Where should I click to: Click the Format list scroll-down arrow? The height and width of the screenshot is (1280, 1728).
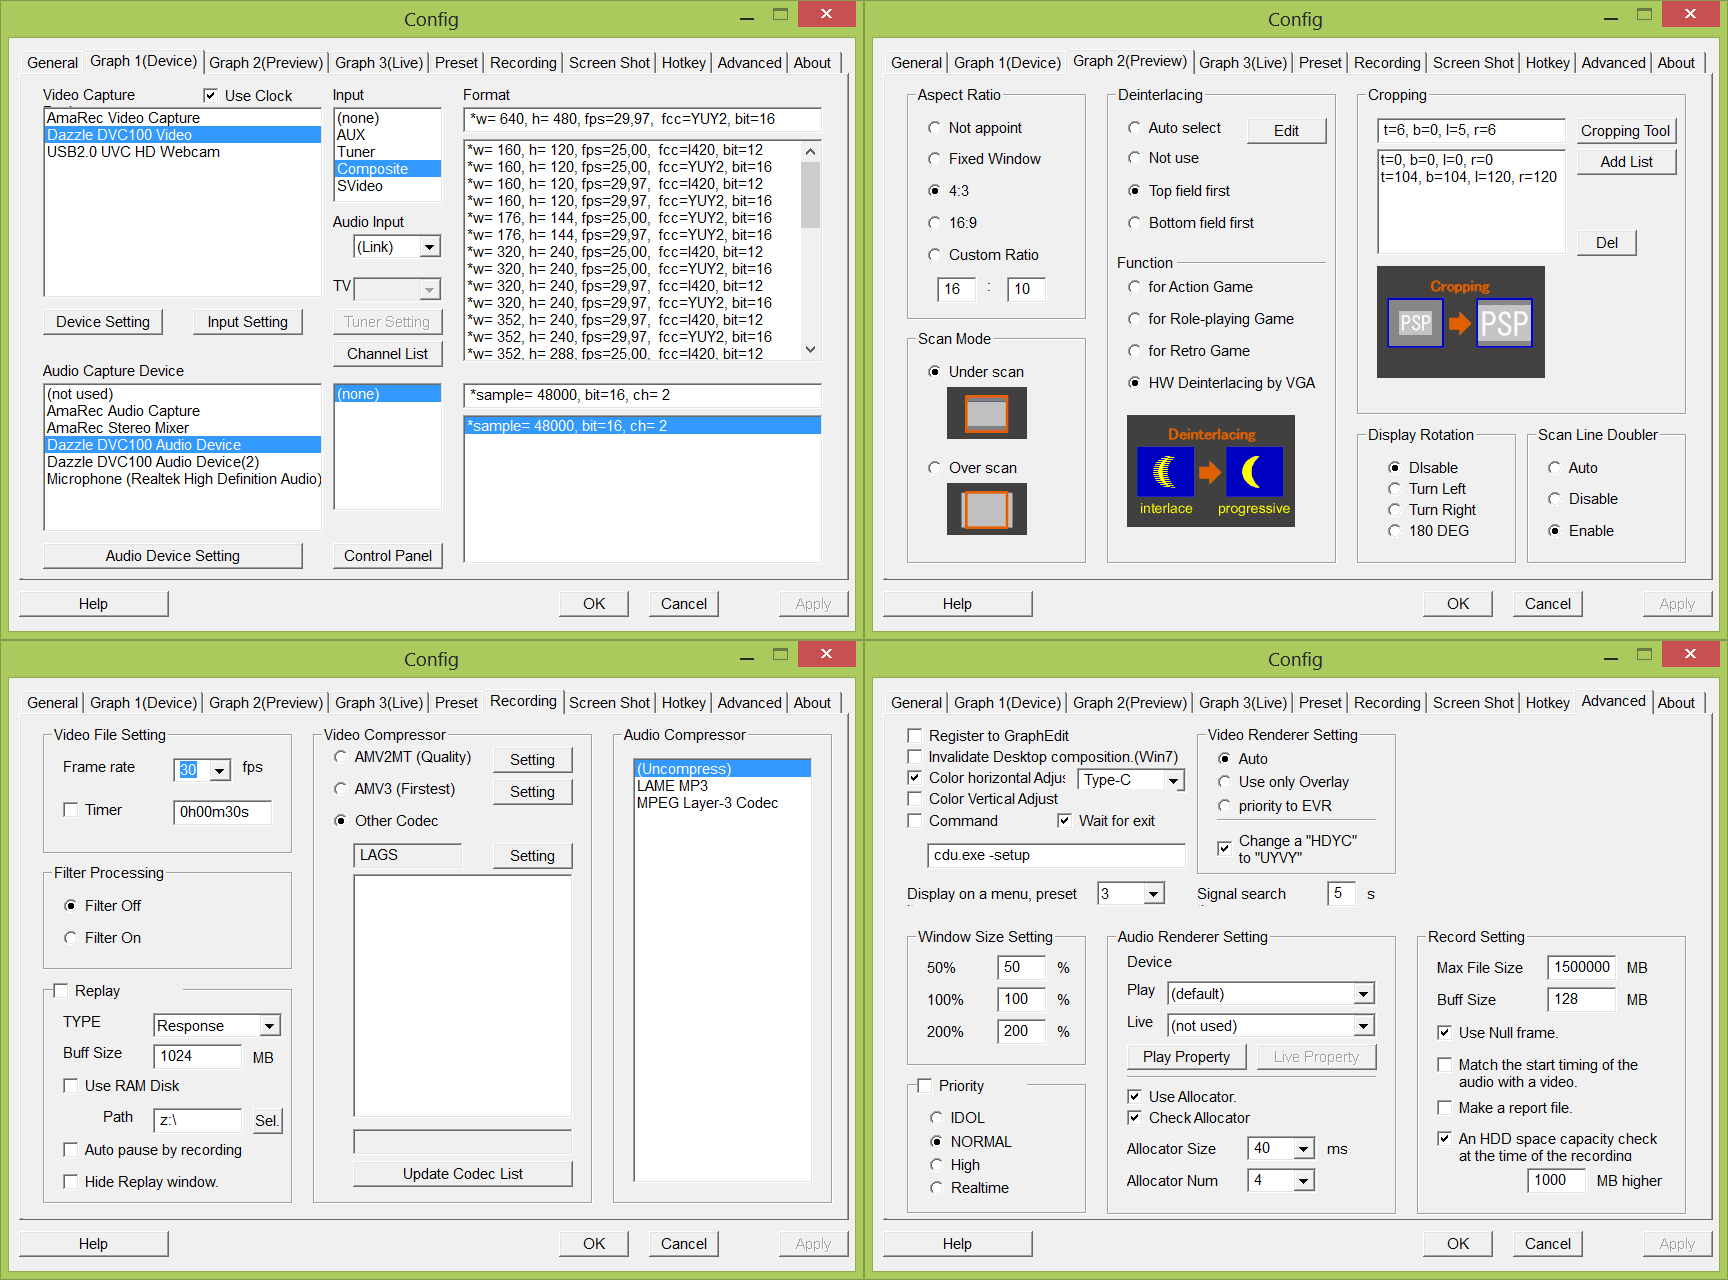(x=810, y=349)
